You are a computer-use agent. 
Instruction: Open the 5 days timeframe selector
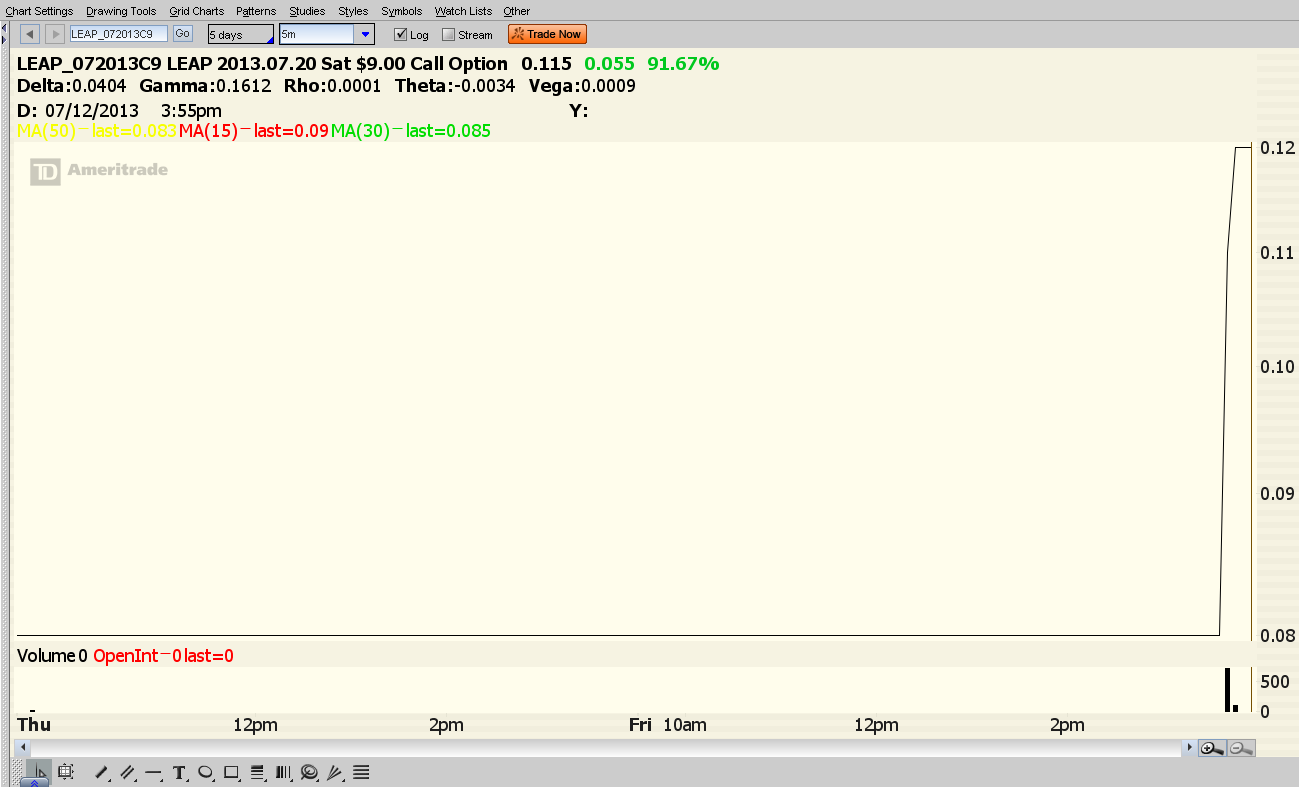click(240, 34)
